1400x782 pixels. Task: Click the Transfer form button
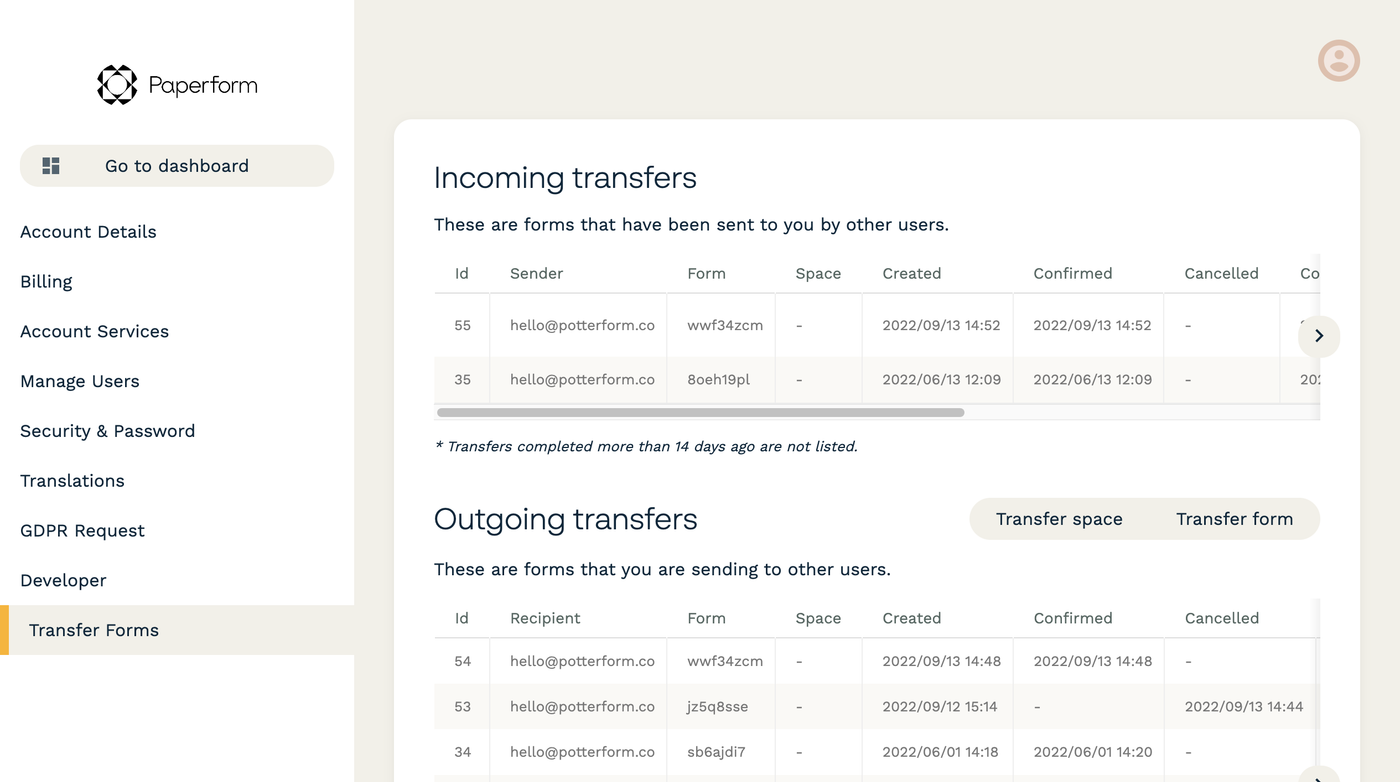pos(1235,519)
